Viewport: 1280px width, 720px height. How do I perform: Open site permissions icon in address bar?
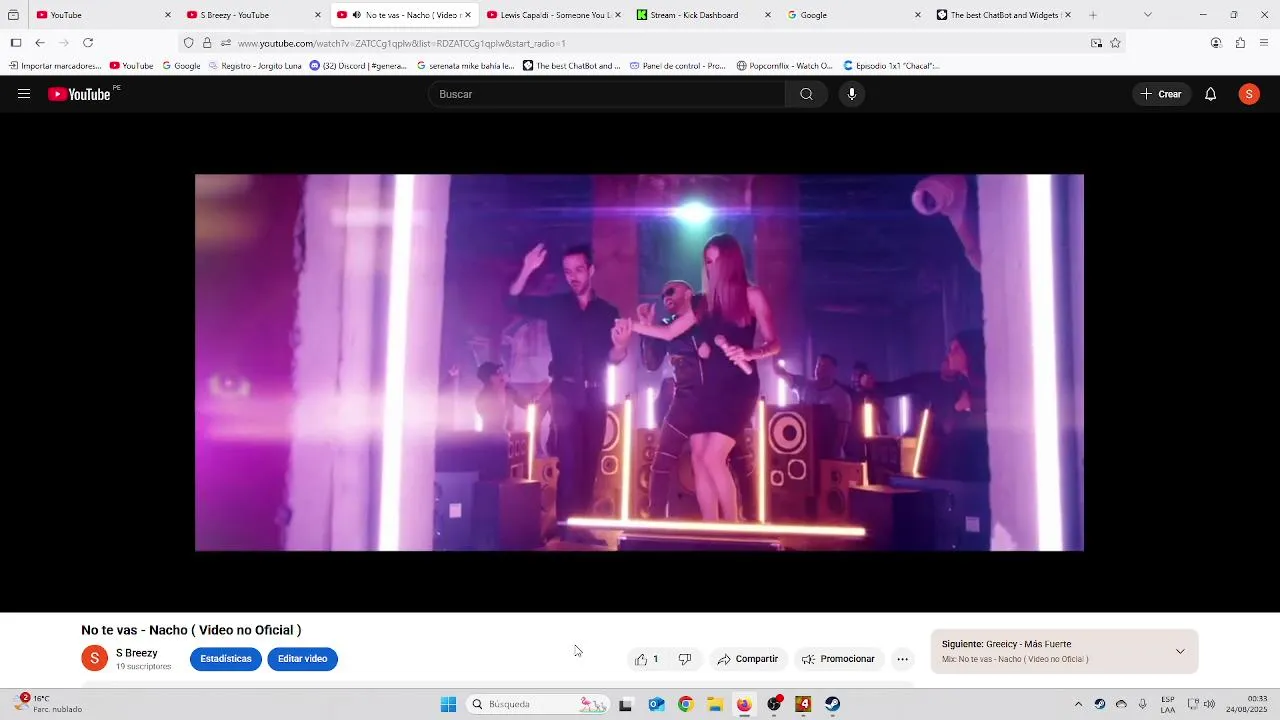(x=226, y=43)
